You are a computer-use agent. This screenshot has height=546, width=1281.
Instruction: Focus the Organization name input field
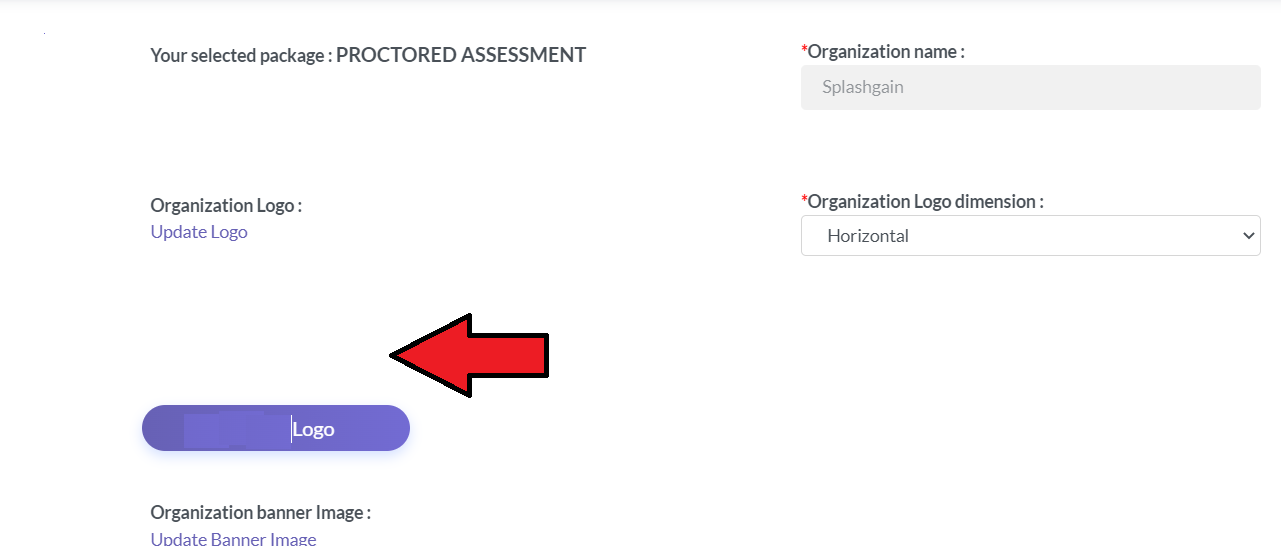coord(1031,87)
